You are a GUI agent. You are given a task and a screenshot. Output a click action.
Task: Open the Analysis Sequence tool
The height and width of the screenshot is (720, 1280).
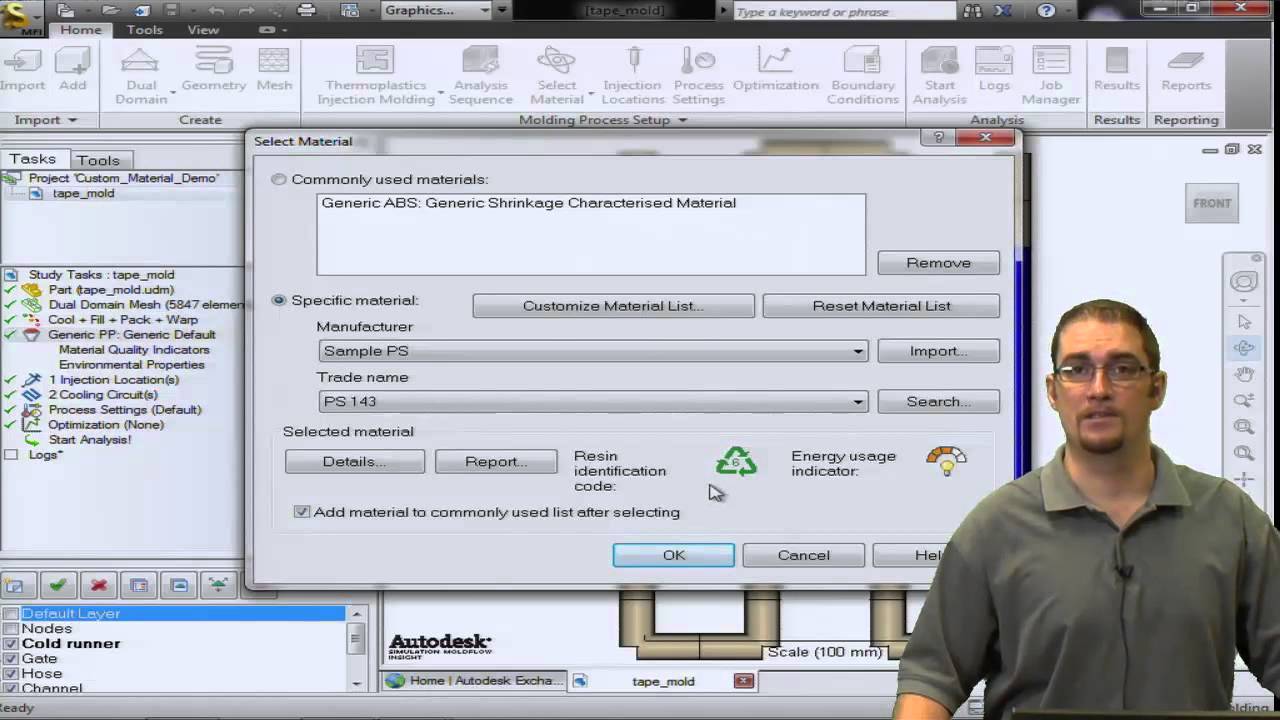point(481,76)
